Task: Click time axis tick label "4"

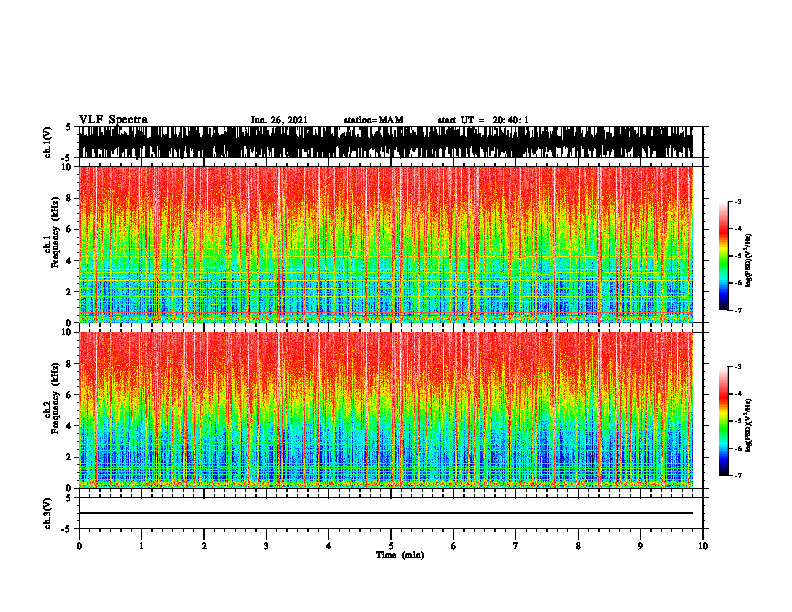Action: click(329, 546)
